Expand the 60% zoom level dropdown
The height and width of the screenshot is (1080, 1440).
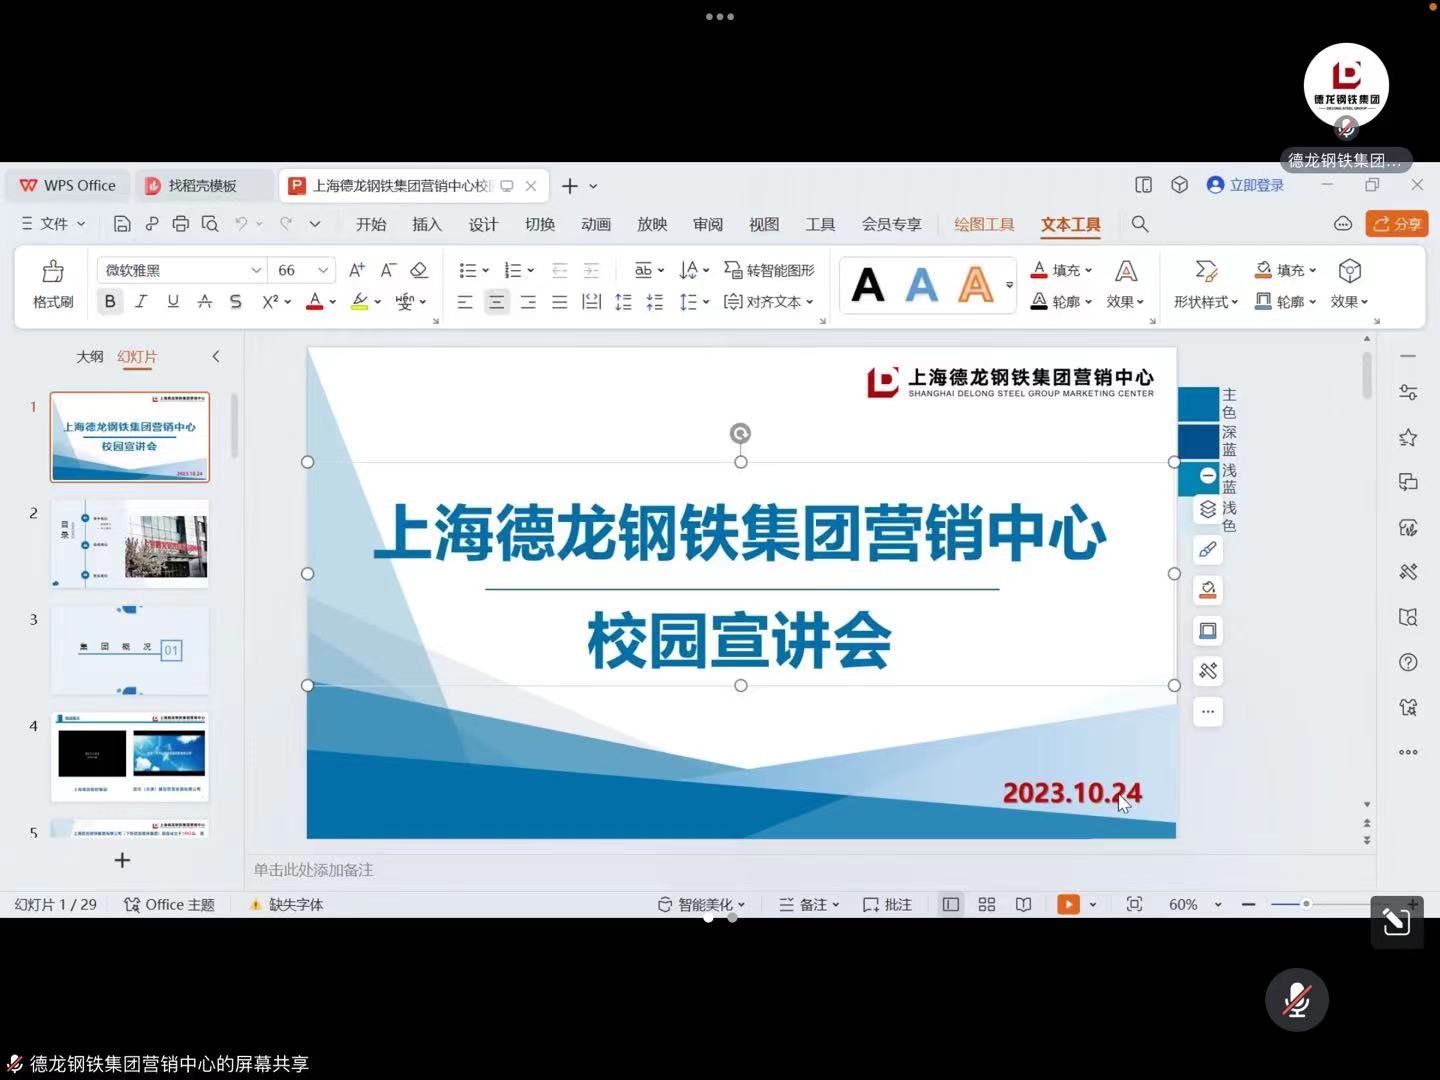pos(1218,904)
